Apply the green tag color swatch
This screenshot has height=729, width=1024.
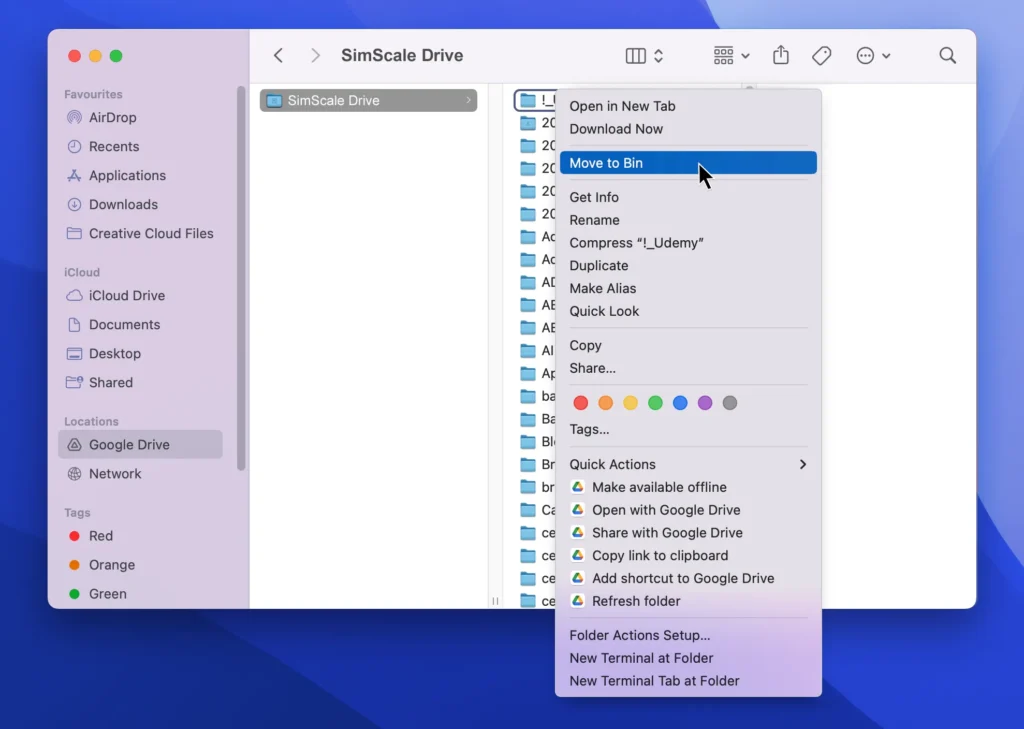point(655,402)
